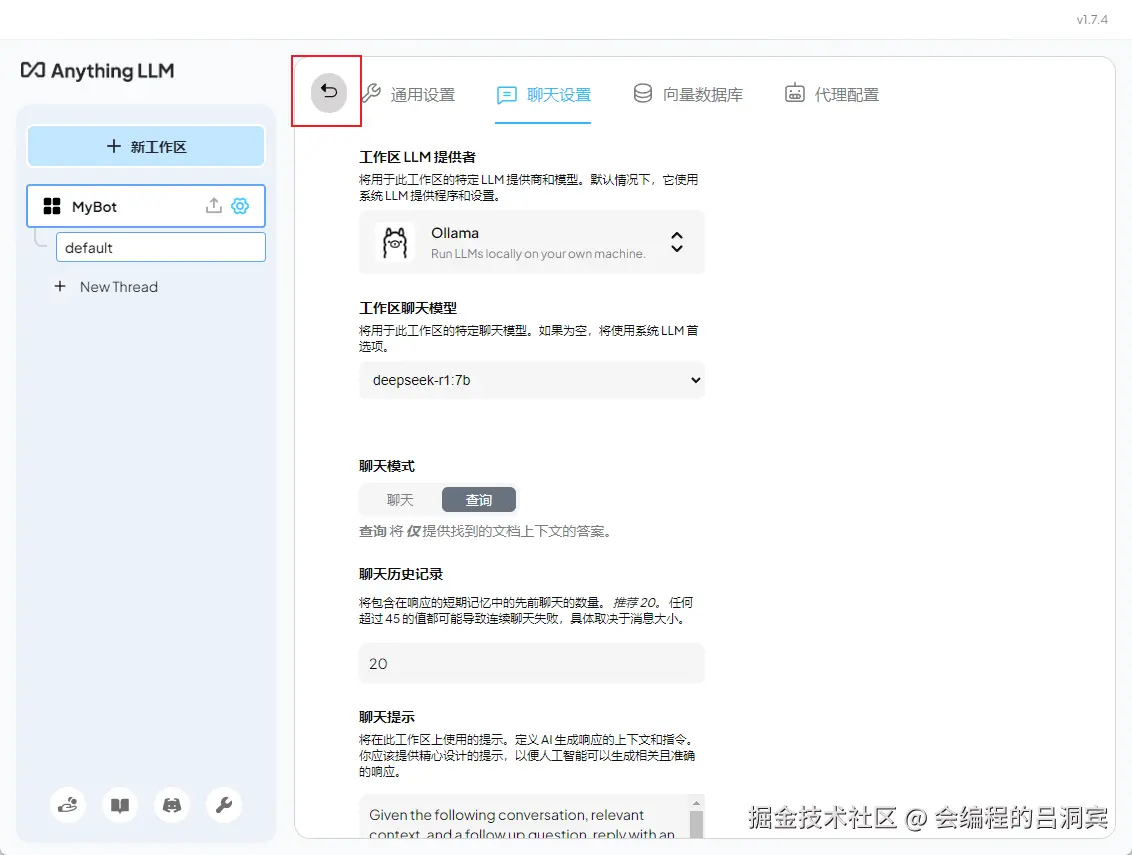The height and width of the screenshot is (855, 1132).
Task: Switch chat mode to 查询
Action: (x=479, y=500)
